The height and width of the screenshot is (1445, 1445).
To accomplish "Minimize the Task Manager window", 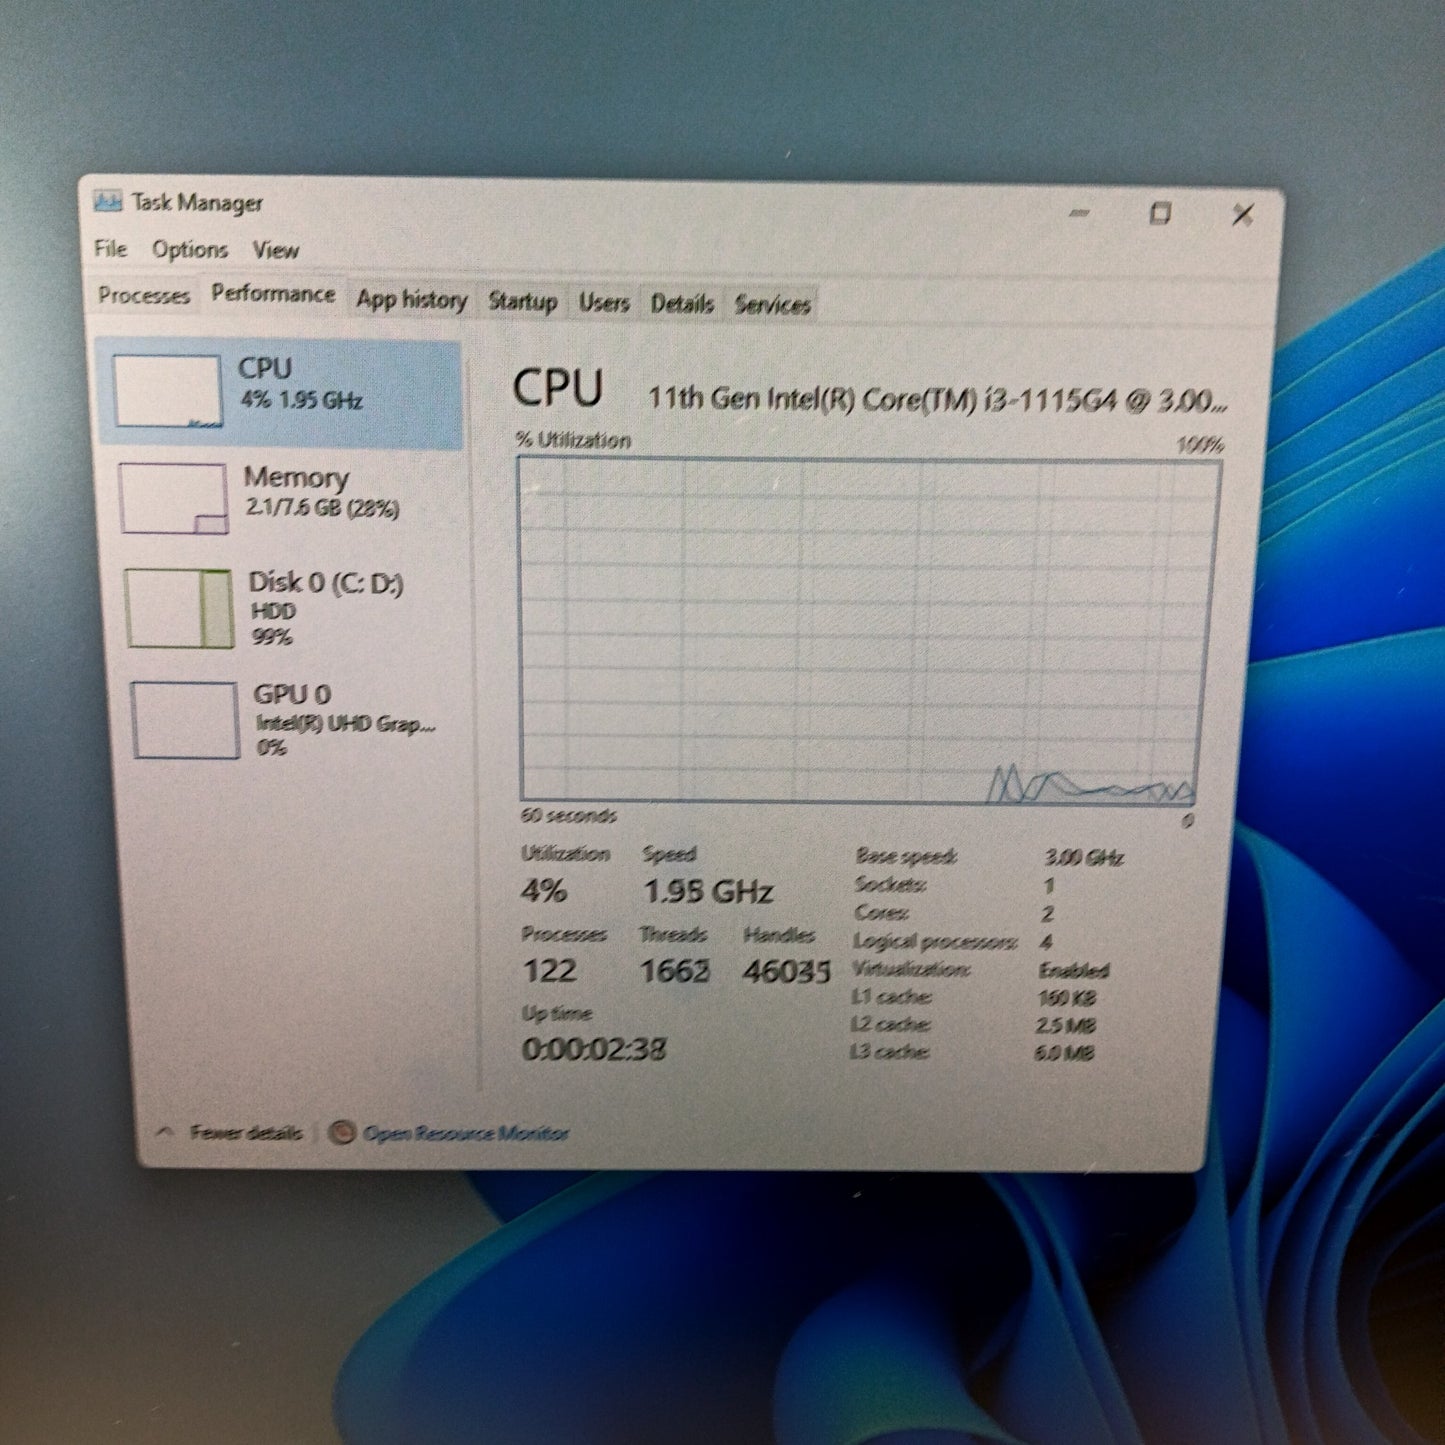I will [1079, 213].
